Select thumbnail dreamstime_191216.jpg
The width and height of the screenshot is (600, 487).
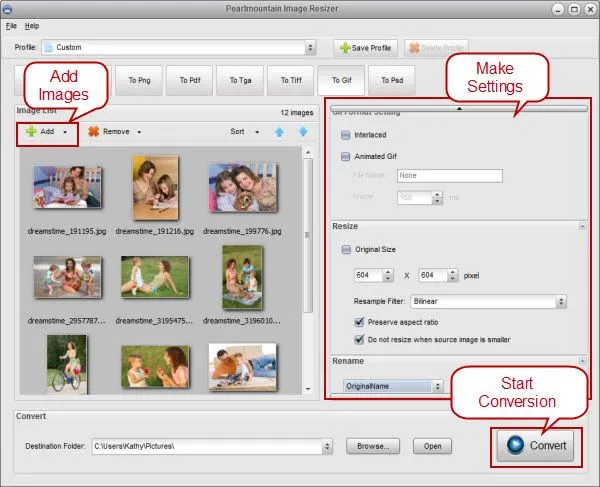pyautogui.click(x=155, y=188)
